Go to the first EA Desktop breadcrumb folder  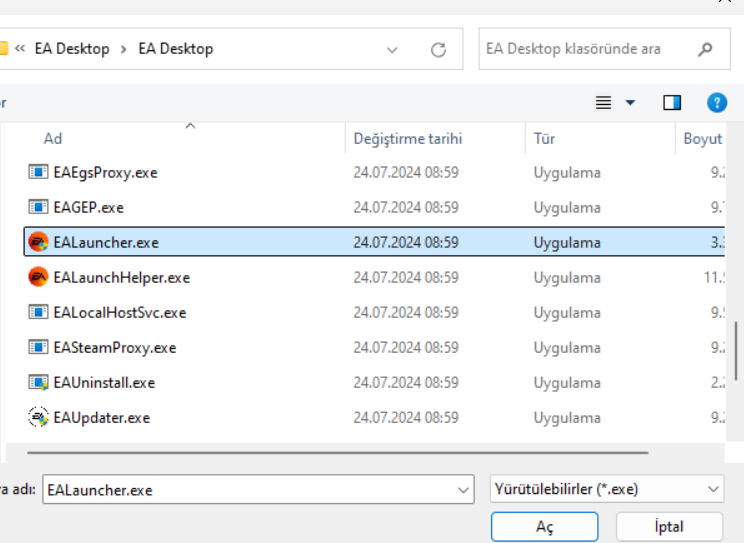point(72,49)
